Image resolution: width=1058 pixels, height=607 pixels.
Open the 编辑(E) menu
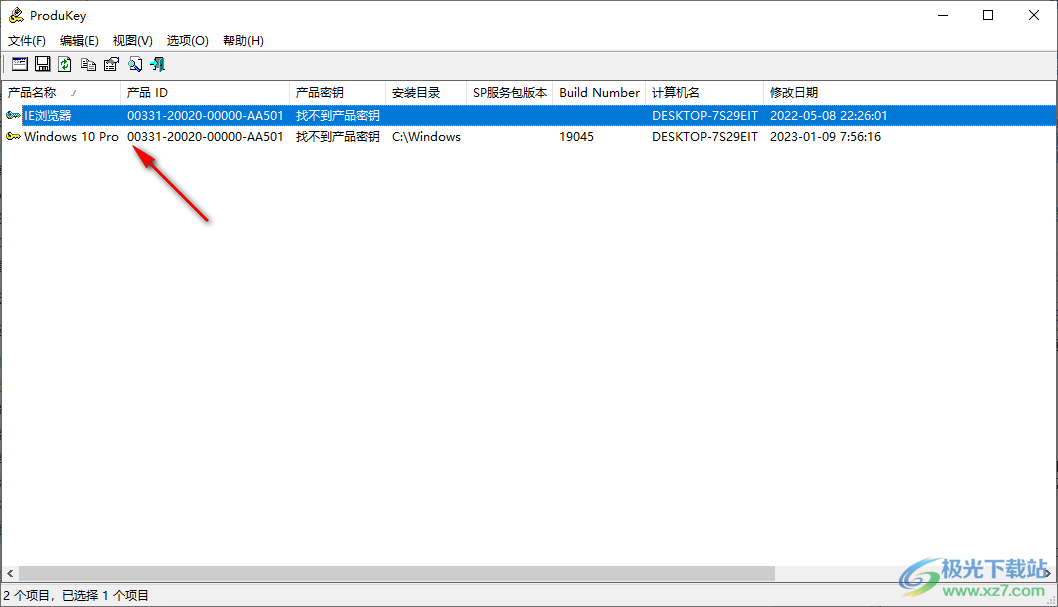point(79,40)
